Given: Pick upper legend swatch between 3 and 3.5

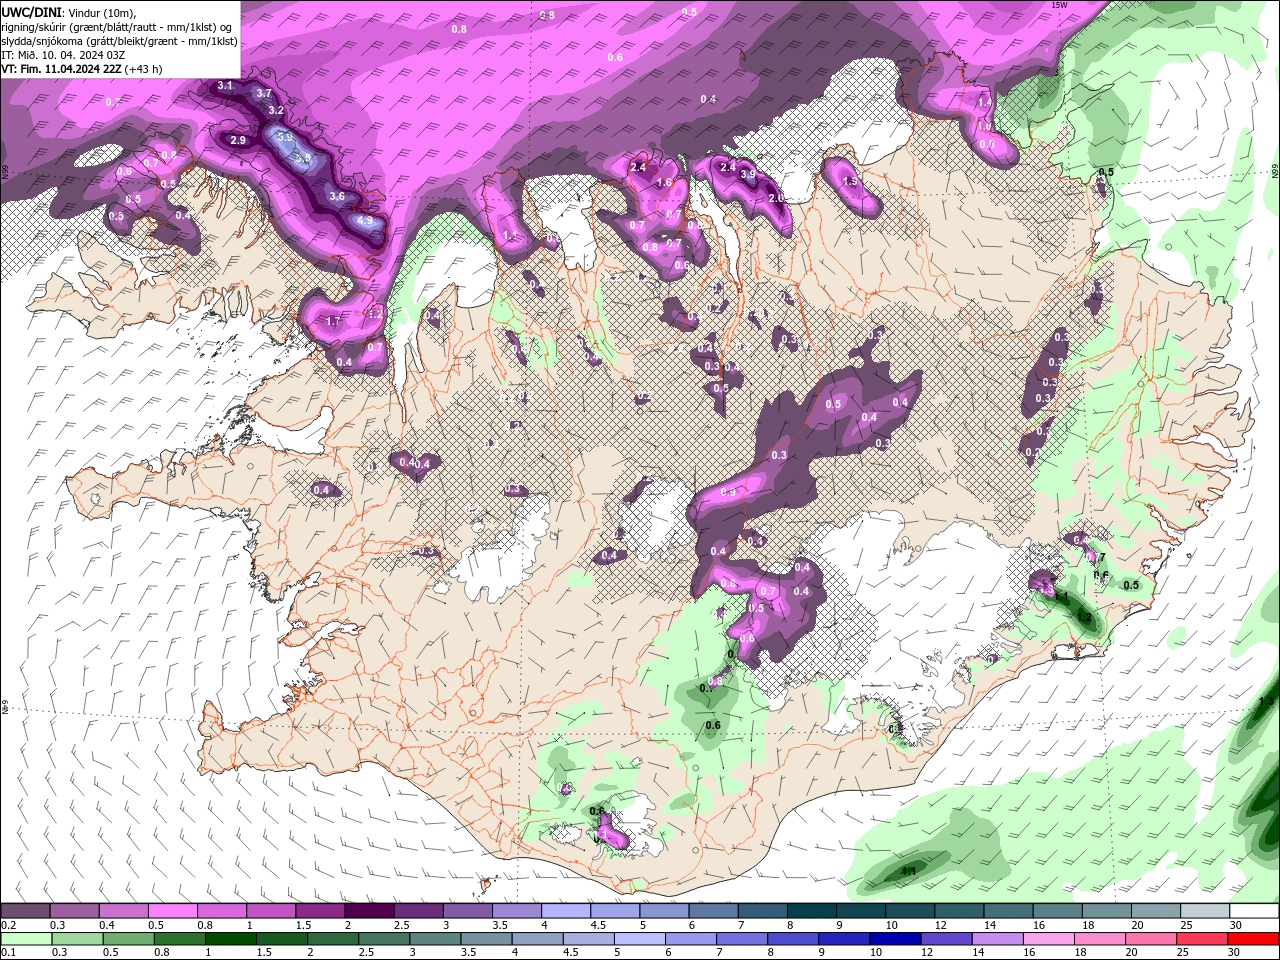Looking at the screenshot, I should tap(467, 910).
